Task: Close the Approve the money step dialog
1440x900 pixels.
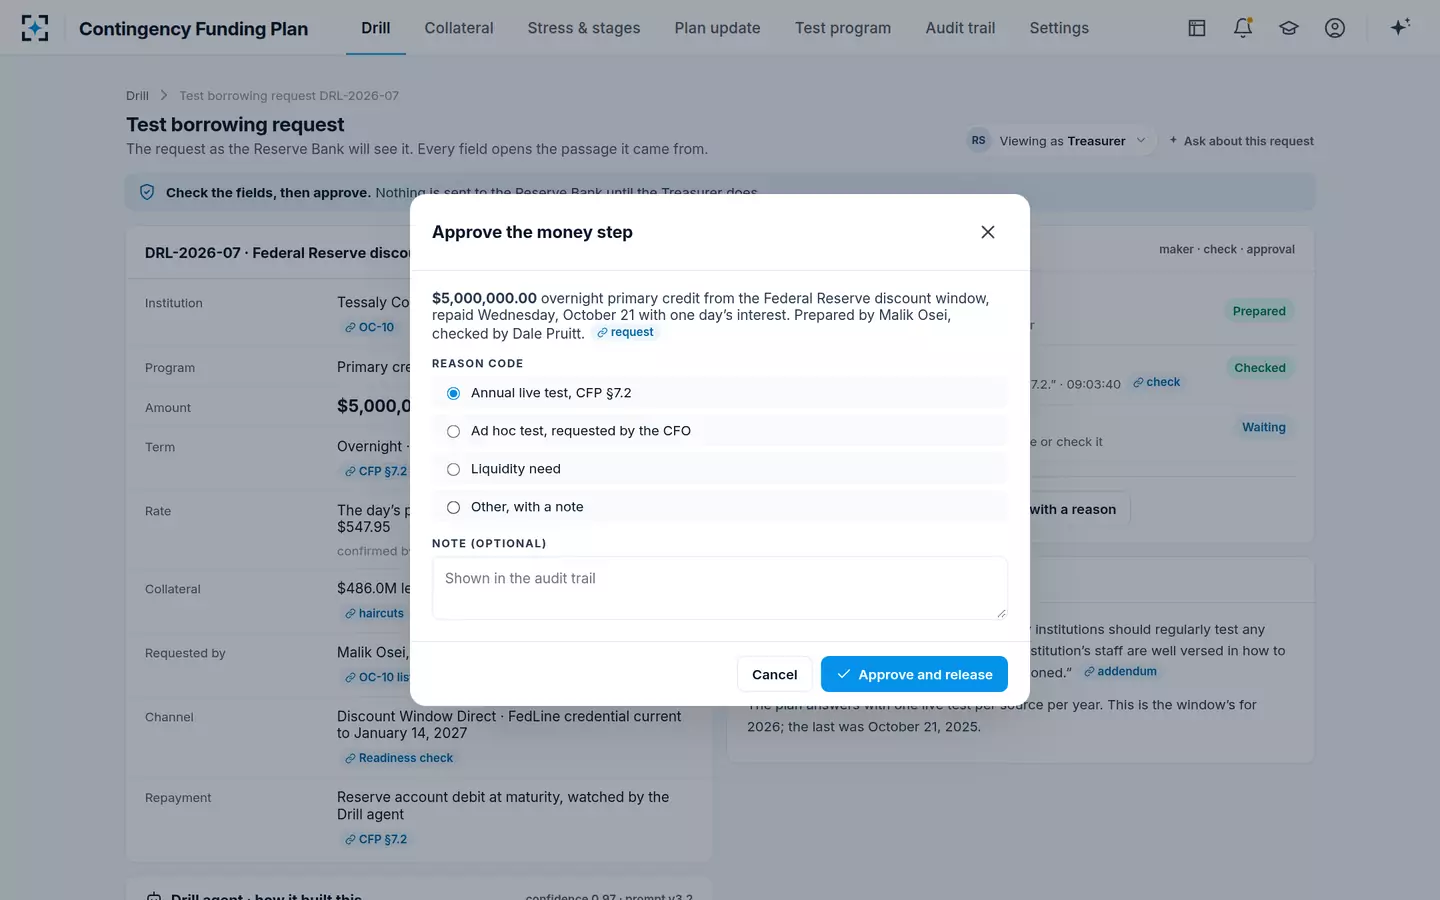Action: point(988,232)
